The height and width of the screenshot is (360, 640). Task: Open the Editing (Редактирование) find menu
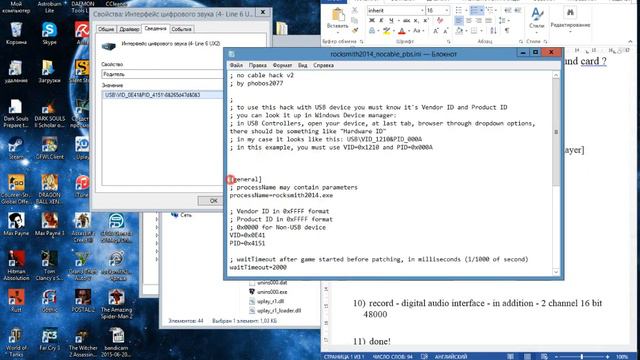click(570, 19)
